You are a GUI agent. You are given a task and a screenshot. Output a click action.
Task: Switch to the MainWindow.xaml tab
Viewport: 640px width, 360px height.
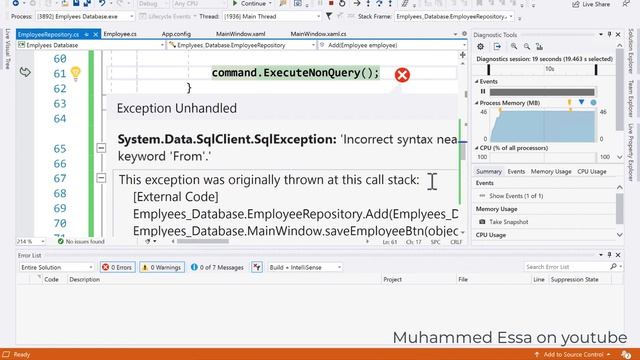(x=240, y=34)
